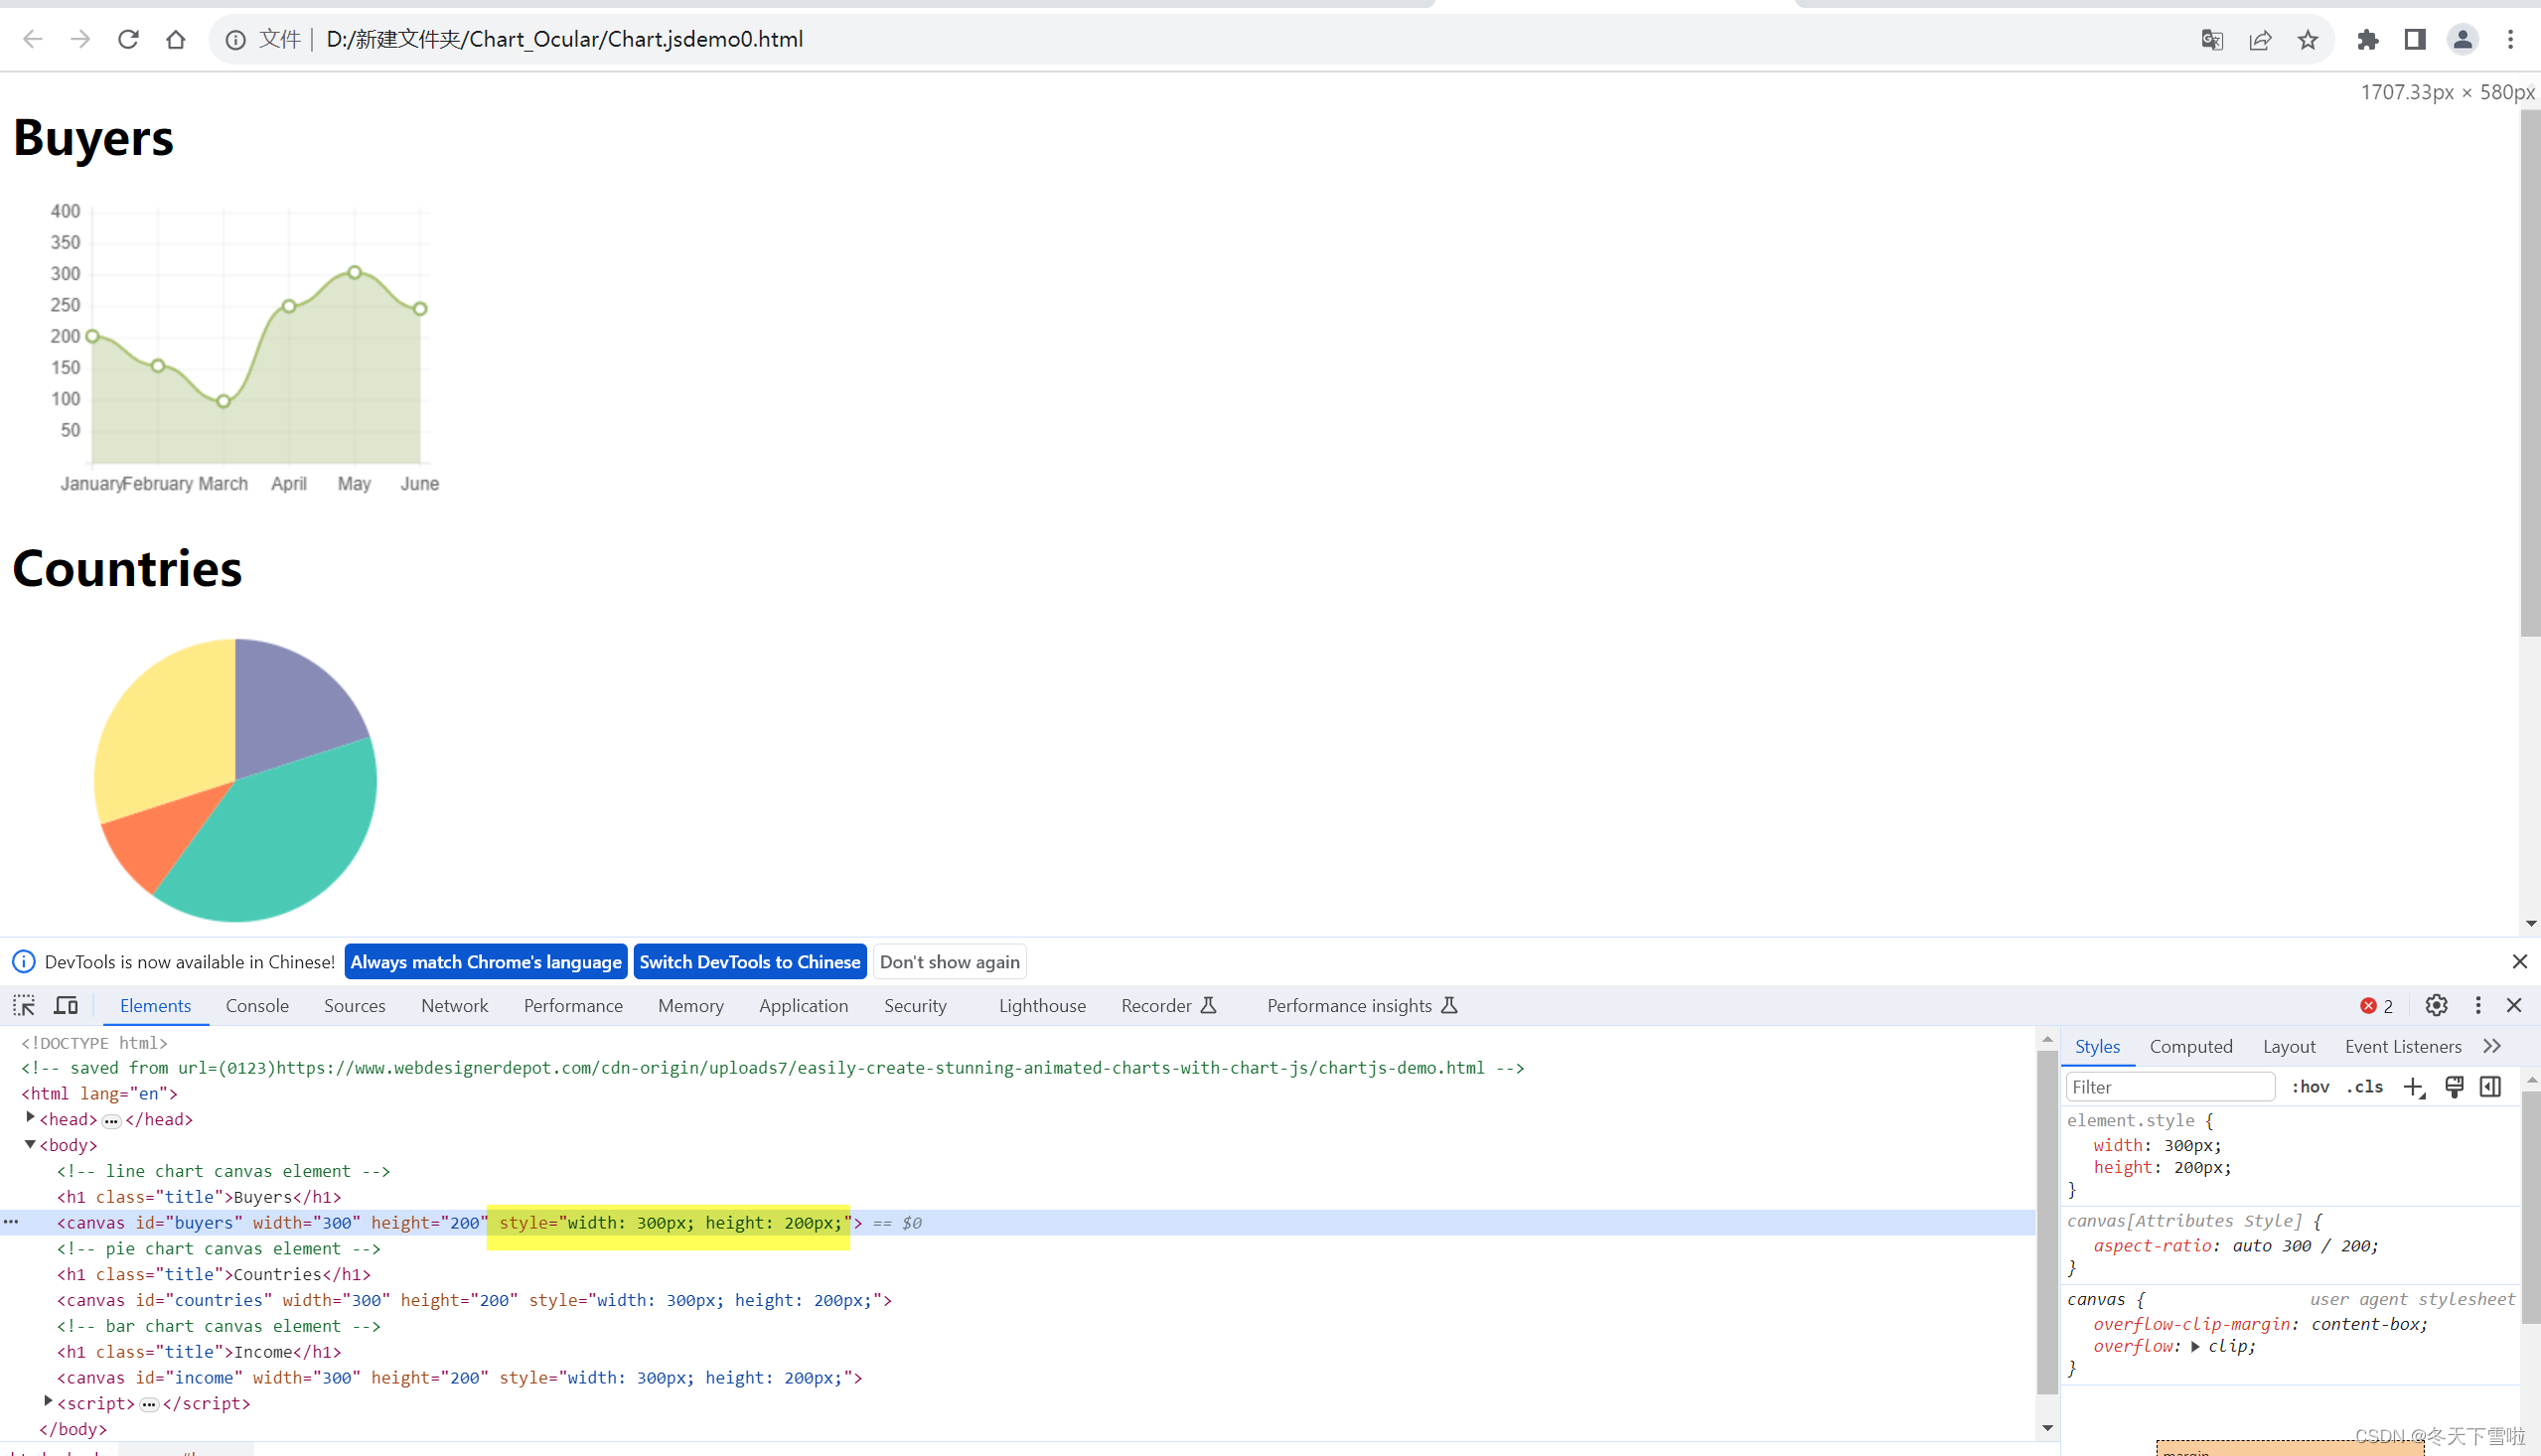Show the error count badge
Image resolution: width=2541 pixels, height=1456 pixels.
click(x=2377, y=1006)
